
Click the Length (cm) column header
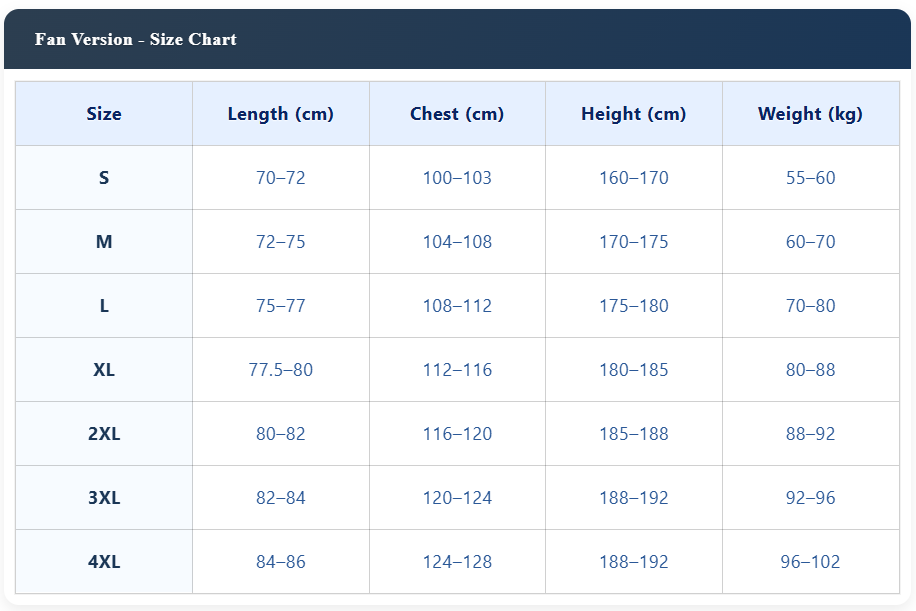[281, 114]
